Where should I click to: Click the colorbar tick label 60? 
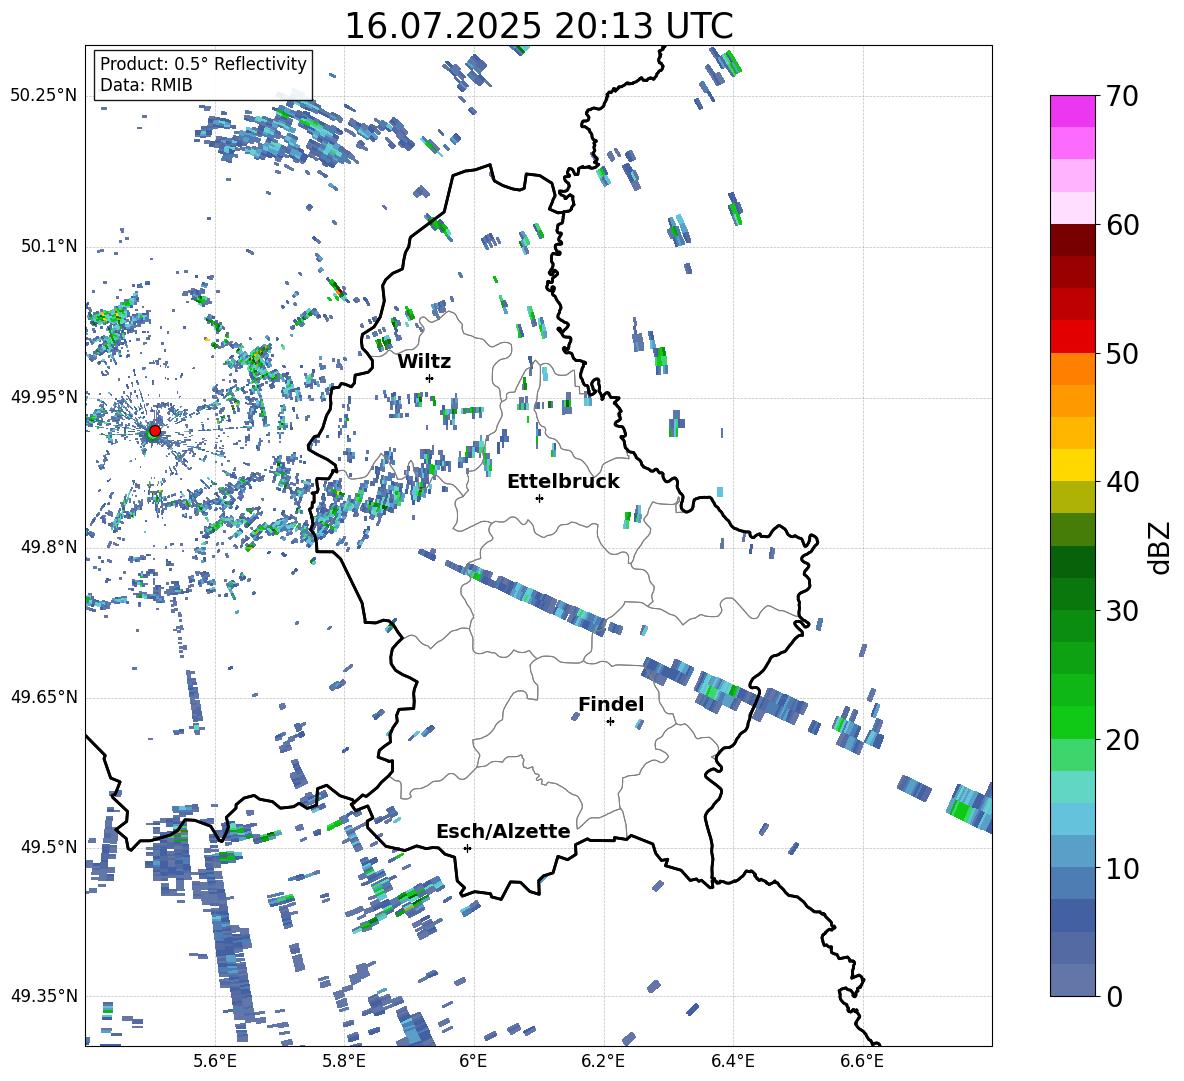click(x=1122, y=225)
